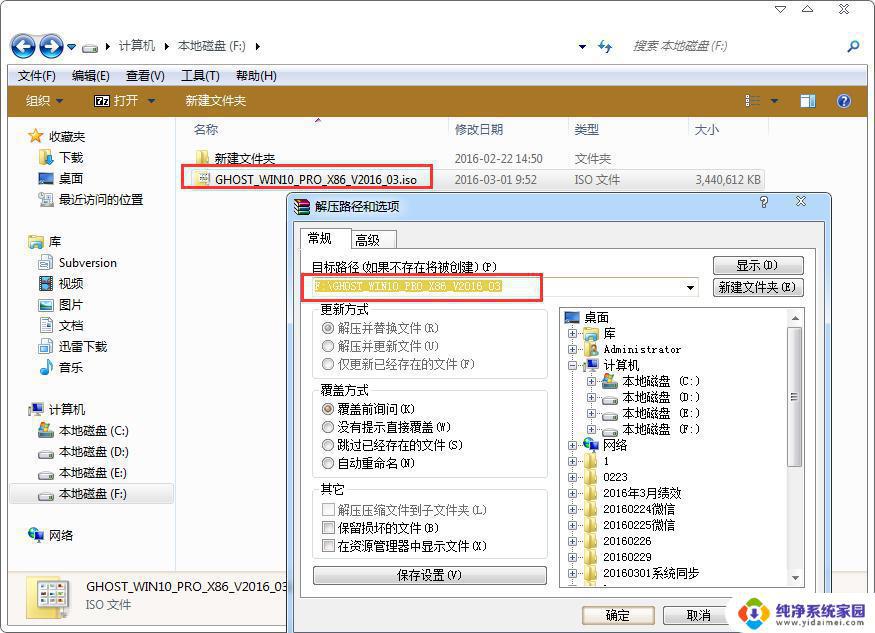Select the 自动重命名 radio option
The height and width of the screenshot is (633, 875).
click(328, 463)
